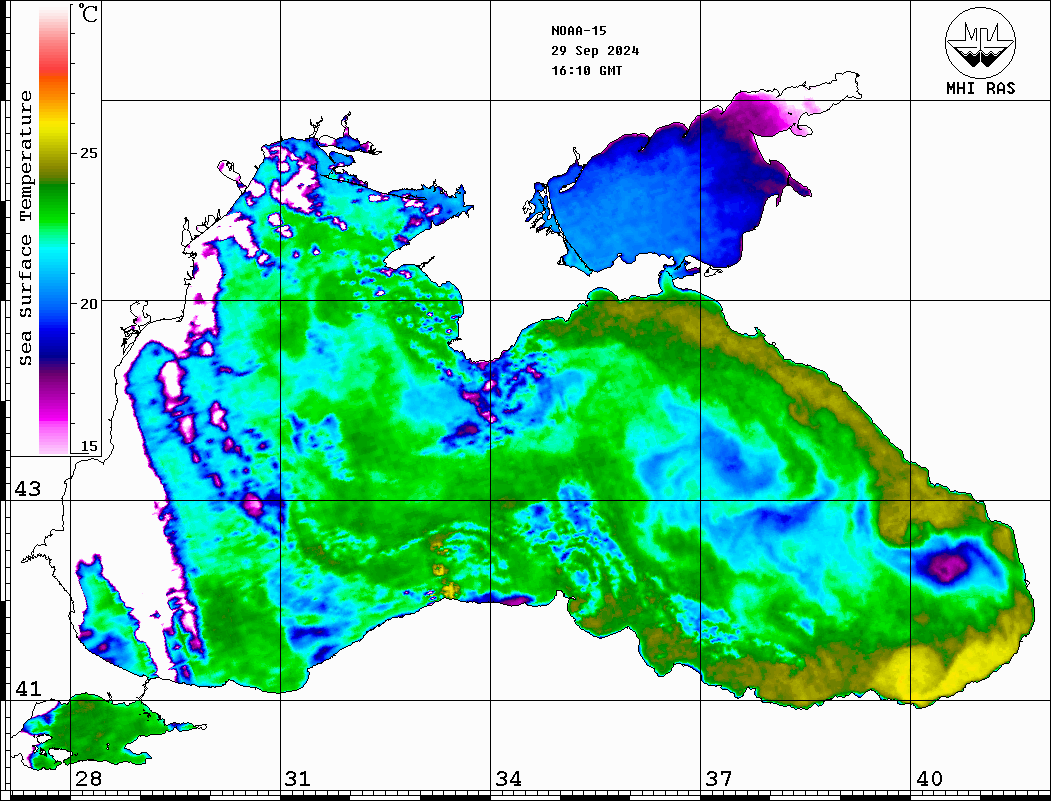1051x801 pixels.
Task: Click longitude label '28'
Action: 88,778
